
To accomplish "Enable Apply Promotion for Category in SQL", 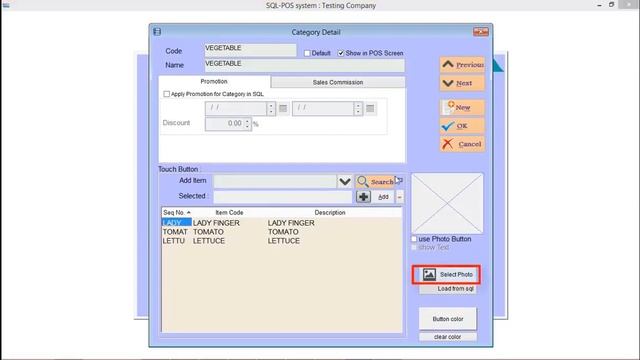I will 167,94.
